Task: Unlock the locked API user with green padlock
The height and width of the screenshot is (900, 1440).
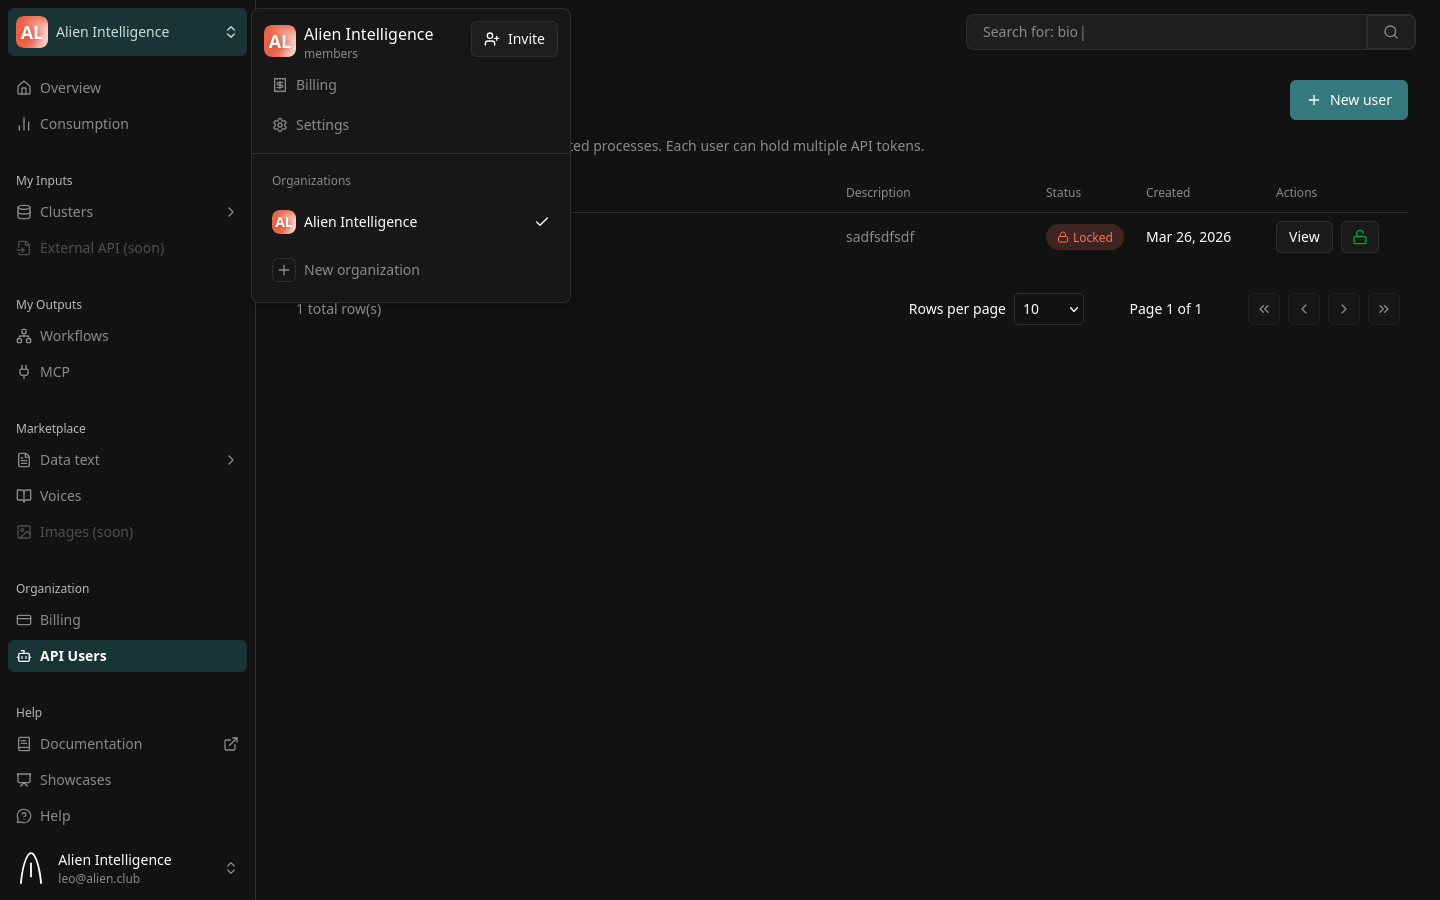Action: 1360,237
